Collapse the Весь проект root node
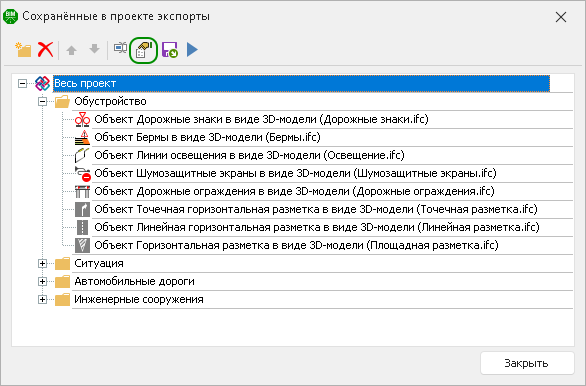The height and width of the screenshot is (386, 586). (22, 83)
